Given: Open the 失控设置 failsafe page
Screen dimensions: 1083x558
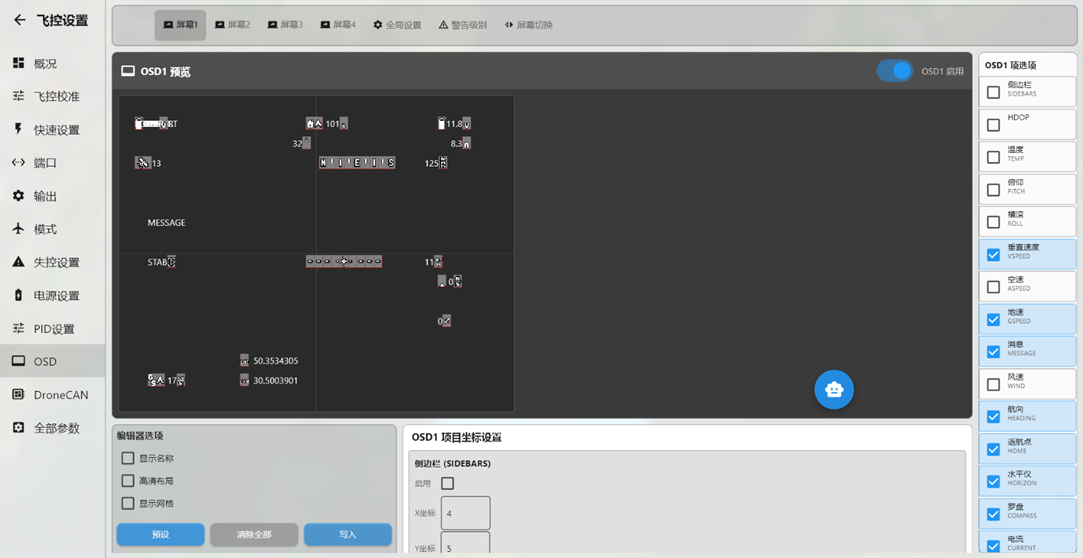Looking at the screenshot, I should coord(56,262).
